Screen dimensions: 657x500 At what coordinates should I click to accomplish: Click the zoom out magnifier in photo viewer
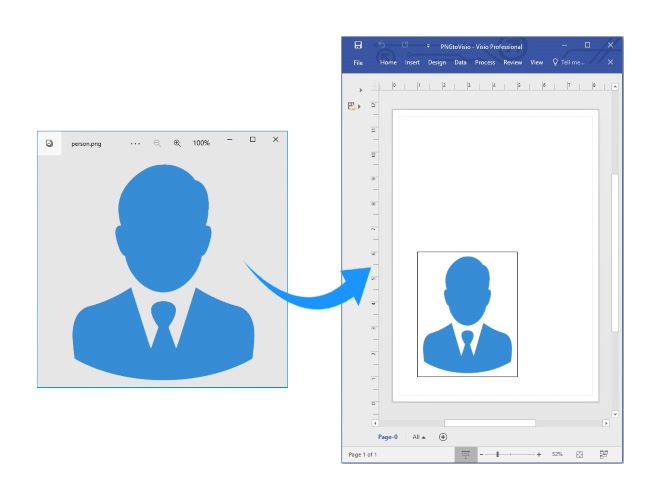tap(157, 143)
